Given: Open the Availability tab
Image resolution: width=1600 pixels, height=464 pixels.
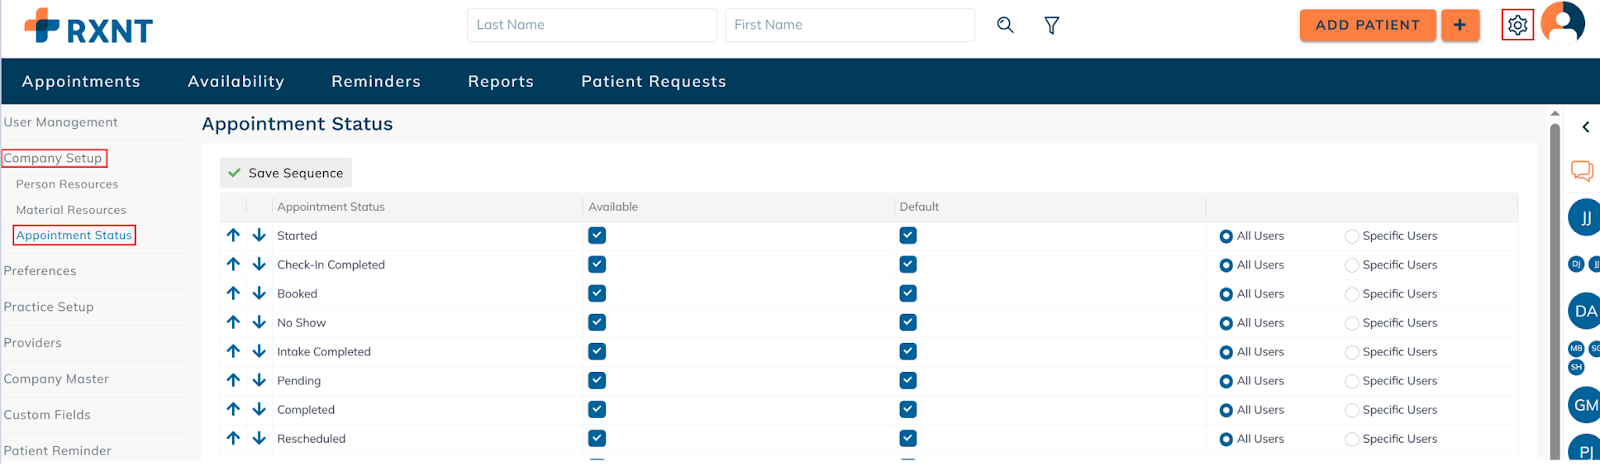Looking at the screenshot, I should pyautogui.click(x=236, y=82).
